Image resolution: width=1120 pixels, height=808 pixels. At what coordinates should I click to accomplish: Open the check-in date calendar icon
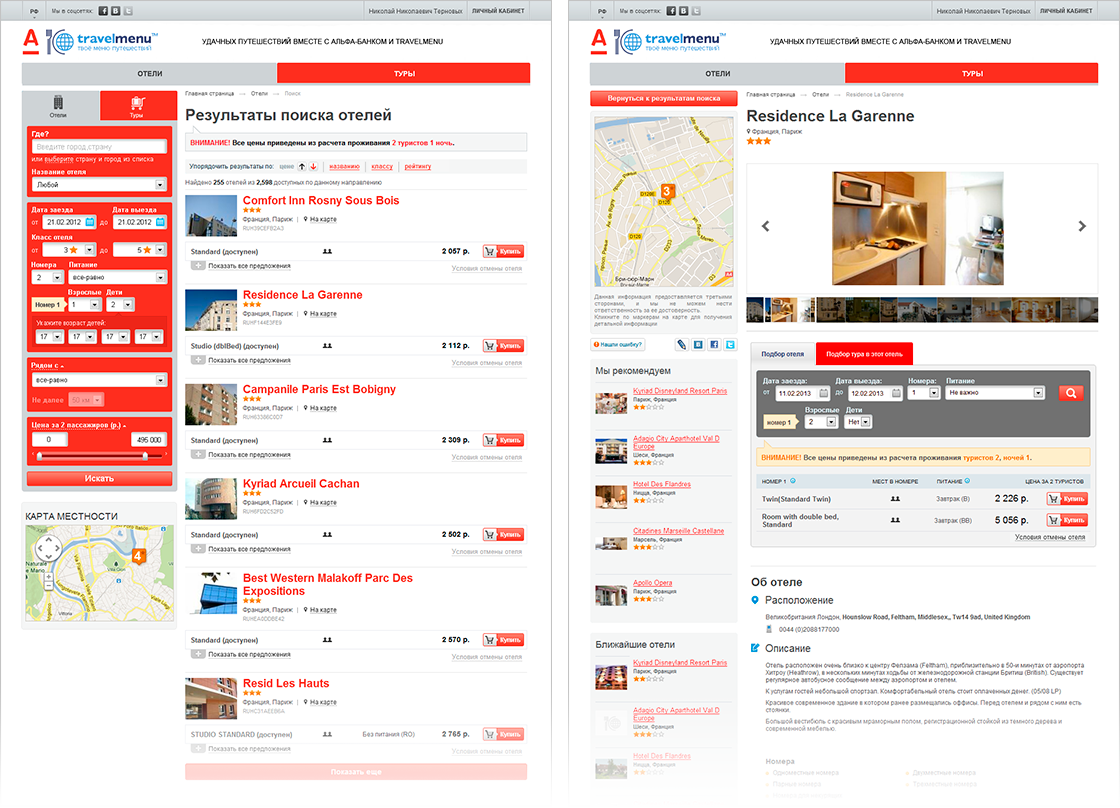coord(89,222)
